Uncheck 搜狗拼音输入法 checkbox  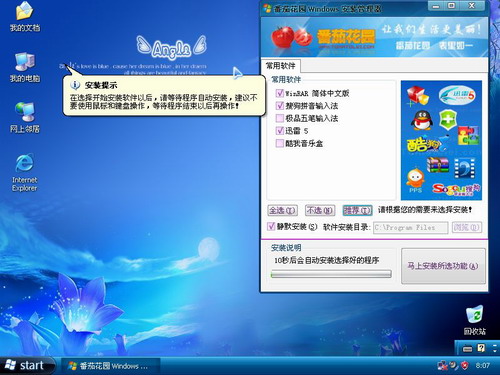(x=280, y=106)
